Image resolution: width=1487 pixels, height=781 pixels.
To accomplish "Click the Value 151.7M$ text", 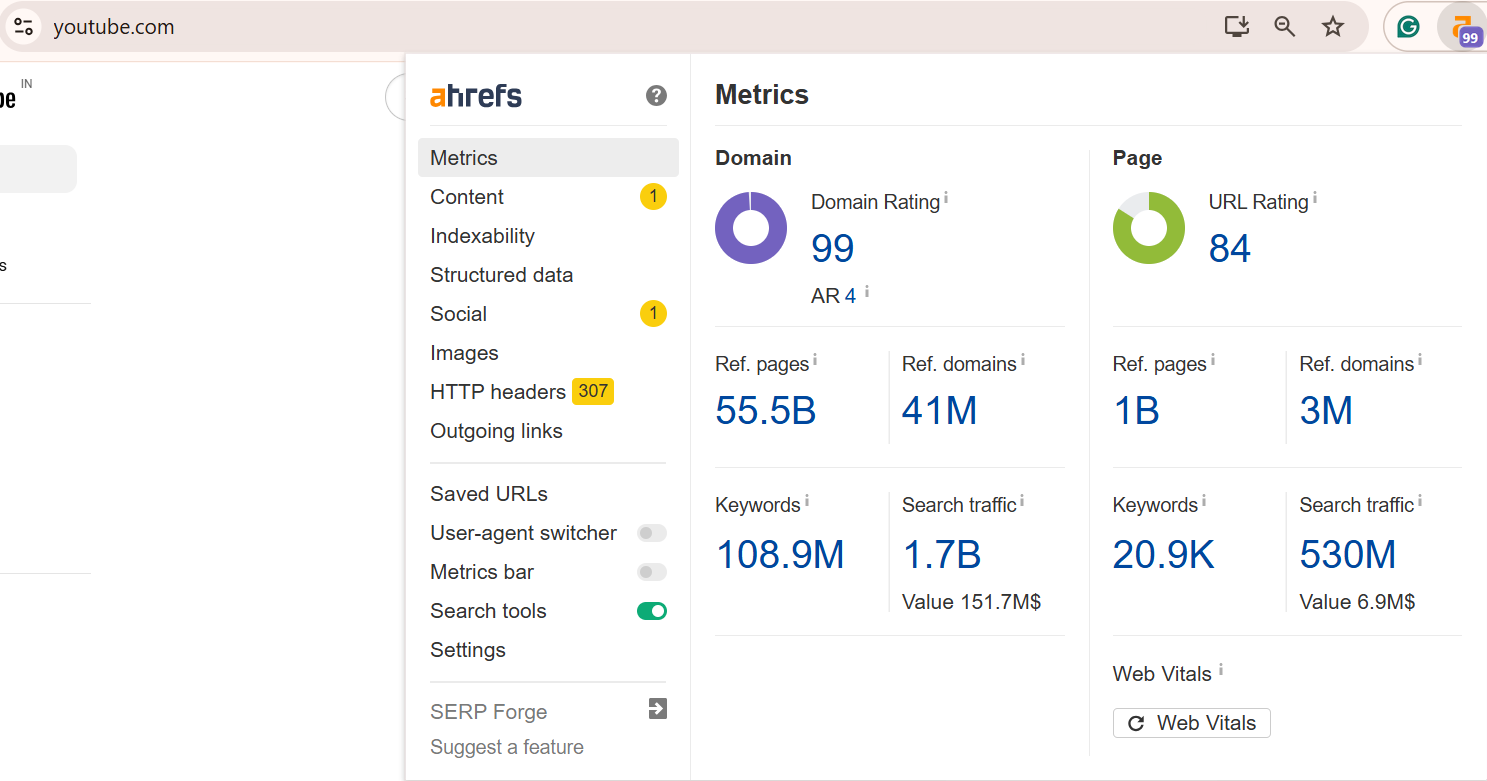I will tap(972, 602).
